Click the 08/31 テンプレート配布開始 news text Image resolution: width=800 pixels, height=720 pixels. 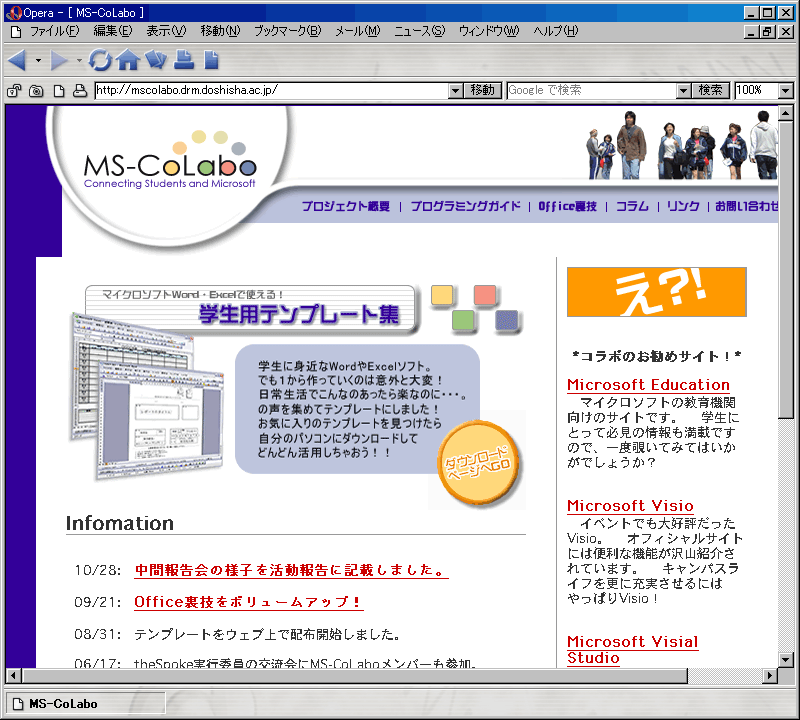click(267, 634)
